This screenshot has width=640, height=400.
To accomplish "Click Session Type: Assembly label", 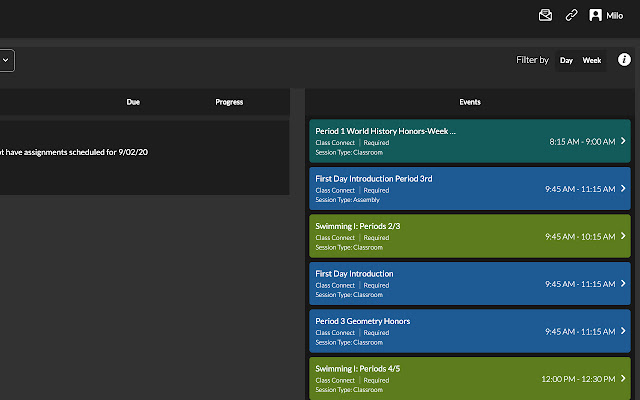I will (x=347, y=200).
